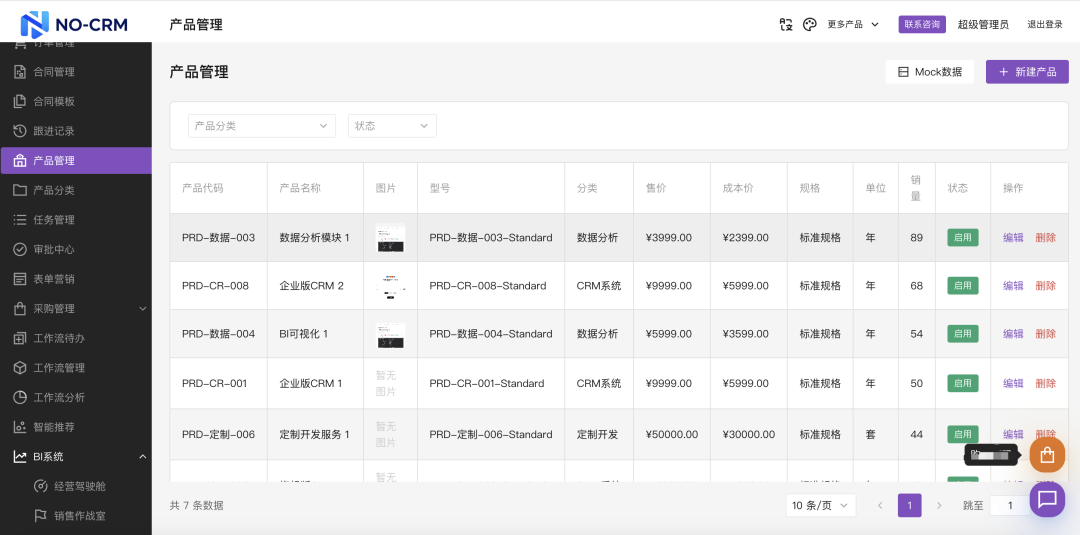Click the 经营驾驶舱 gauge icon

tap(41, 486)
